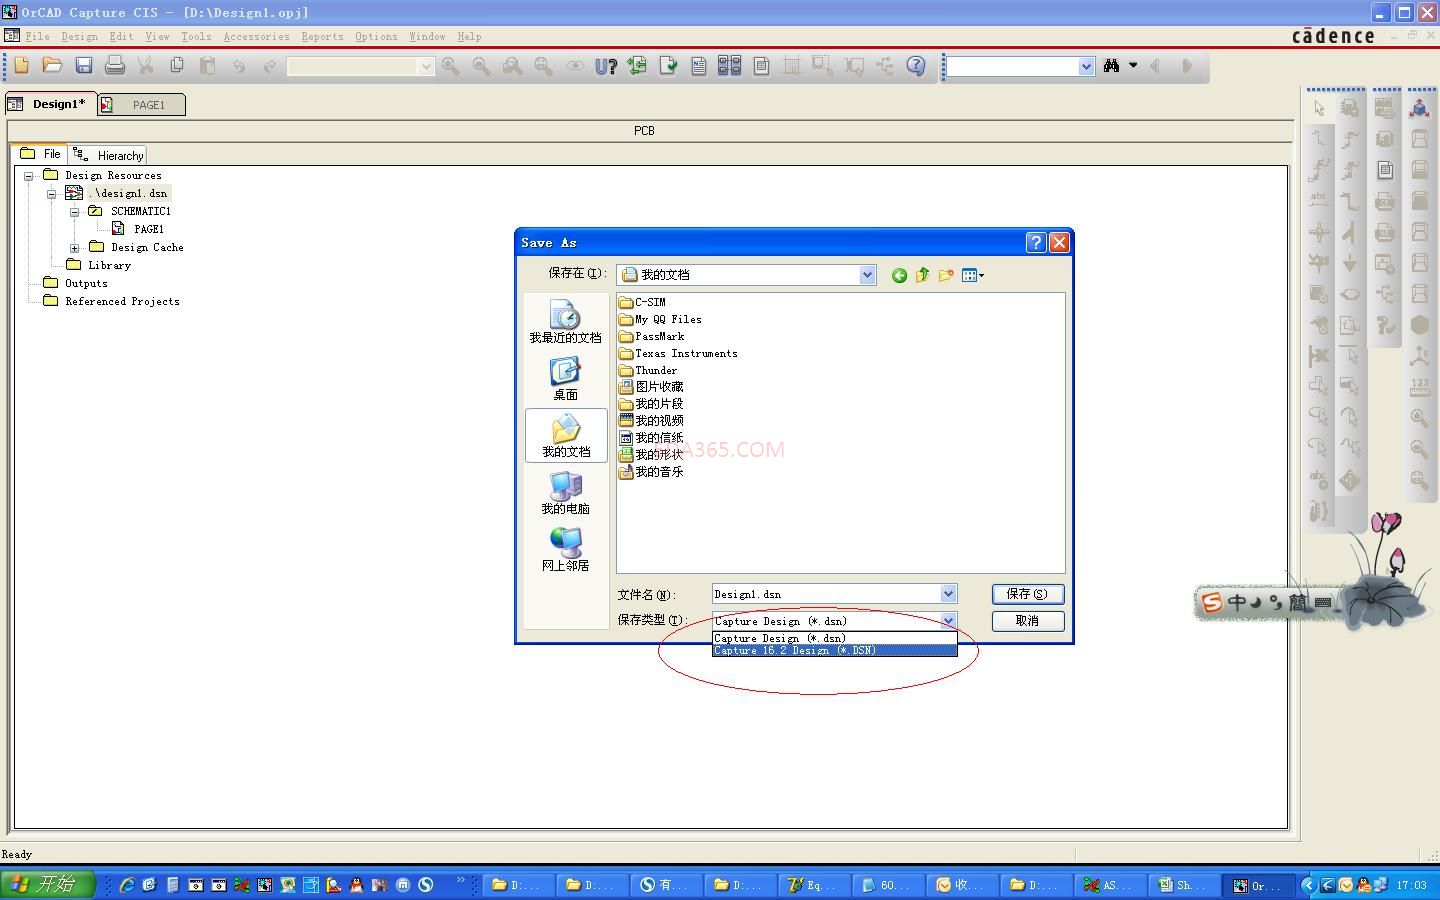Click the New document toolbar icon

point(21,66)
